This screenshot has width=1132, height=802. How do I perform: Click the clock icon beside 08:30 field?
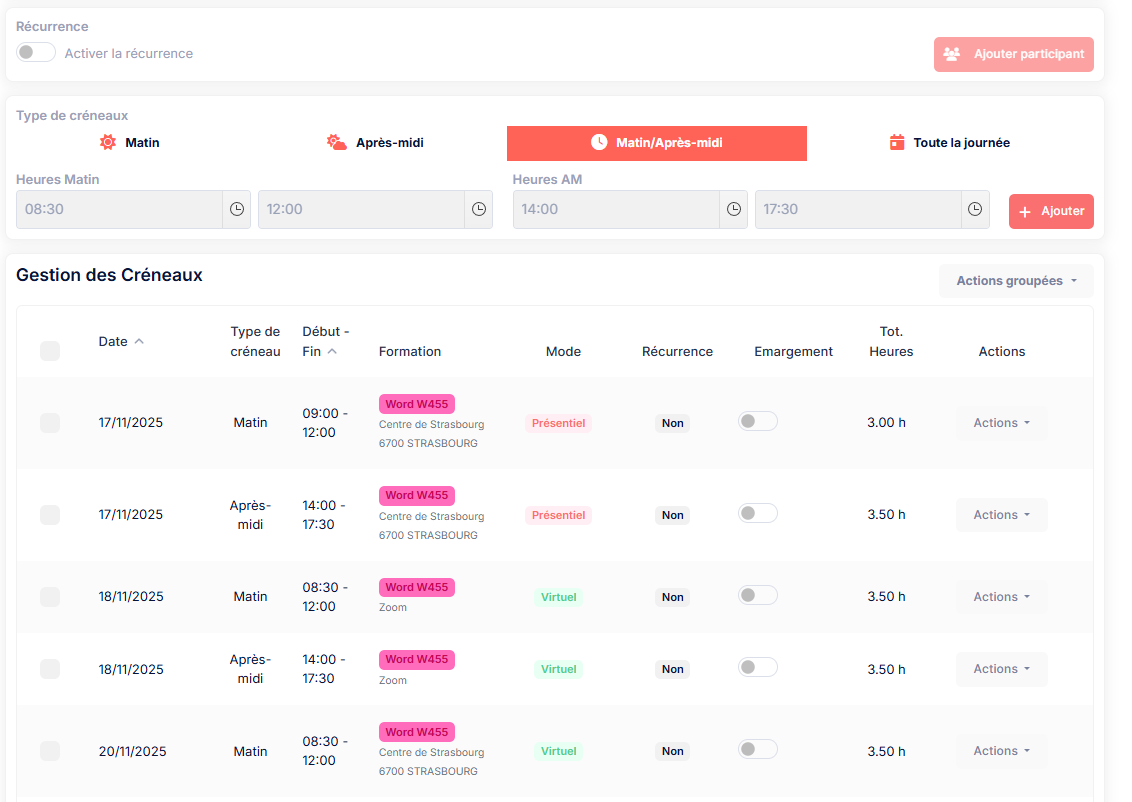(x=237, y=209)
